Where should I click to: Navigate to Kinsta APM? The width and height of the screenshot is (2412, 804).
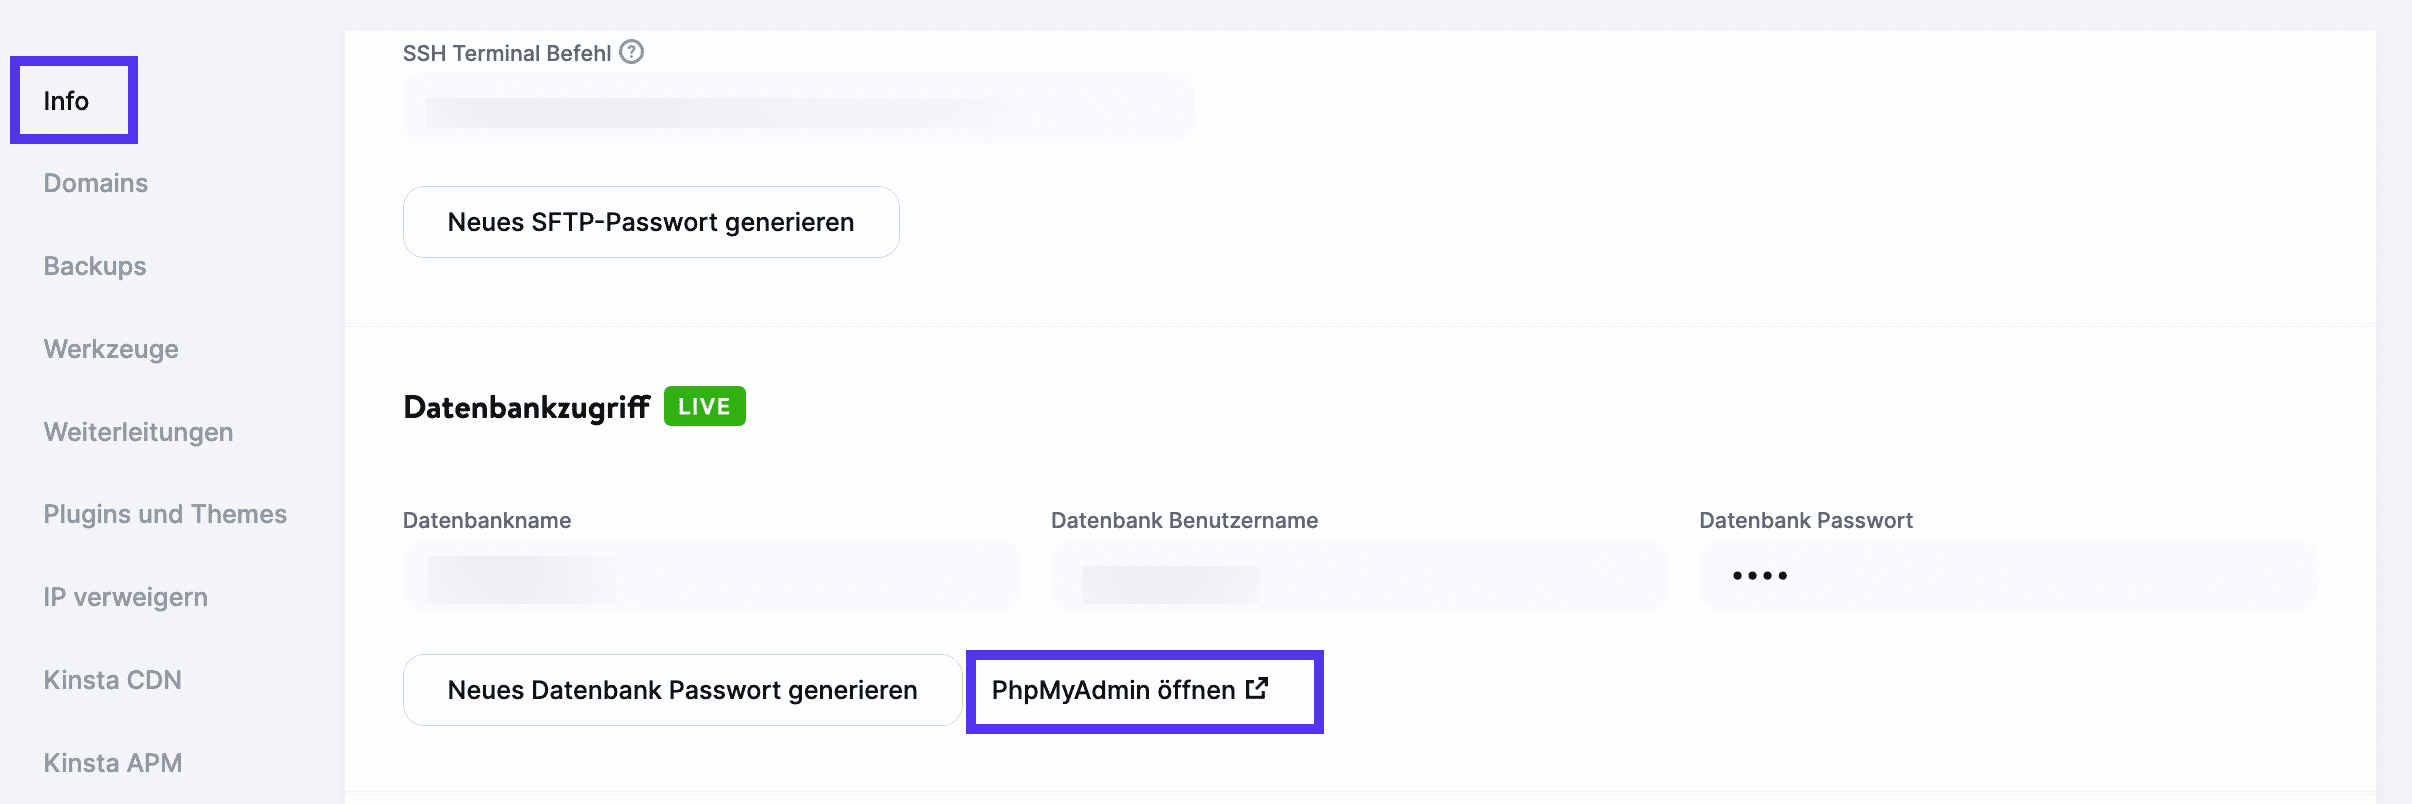click(x=113, y=762)
